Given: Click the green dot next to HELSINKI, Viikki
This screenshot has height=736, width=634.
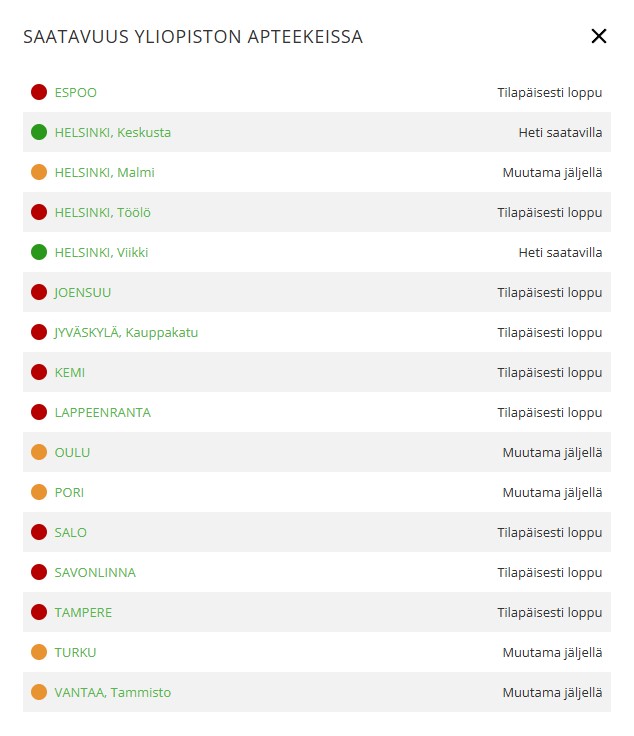Looking at the screenshot, I should click(x=39, y=252).
